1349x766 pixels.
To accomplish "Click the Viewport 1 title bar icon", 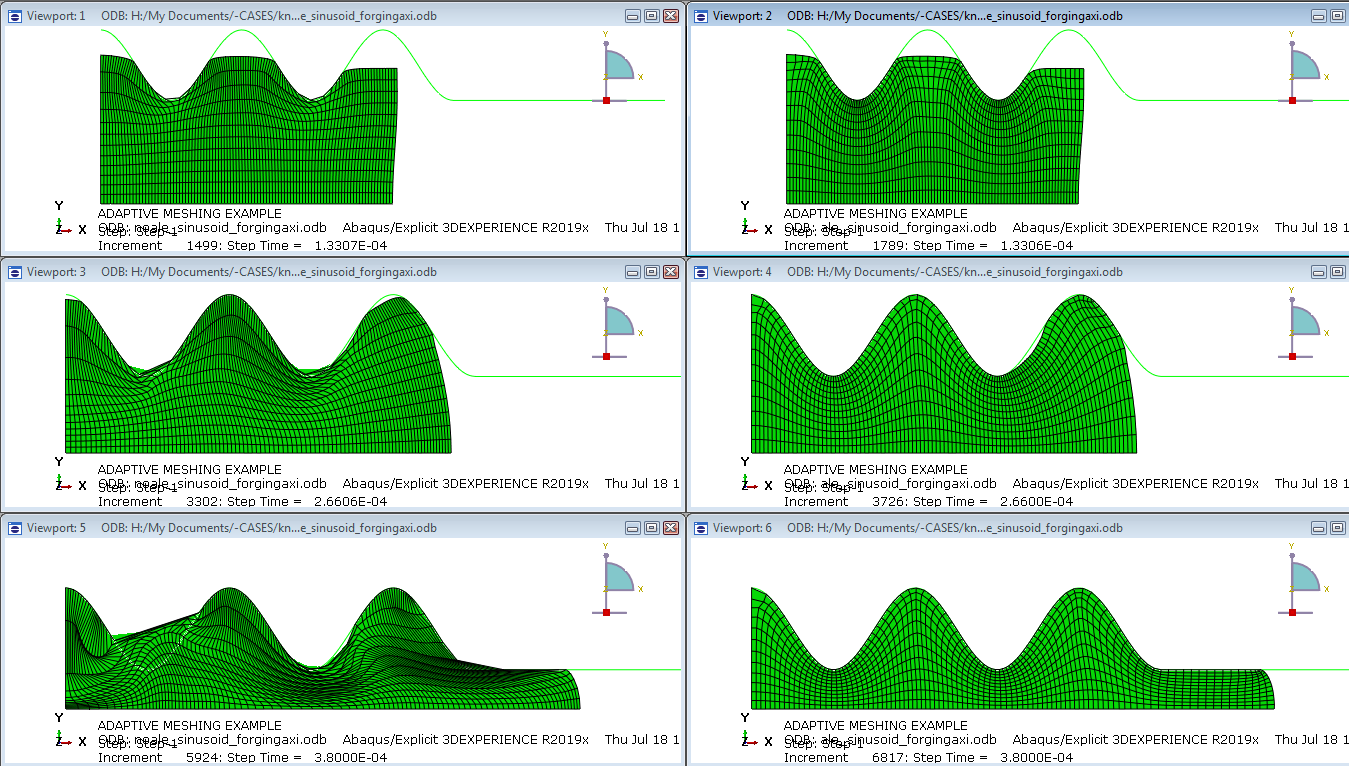I will pyautogui.click(x=14, y=15).
